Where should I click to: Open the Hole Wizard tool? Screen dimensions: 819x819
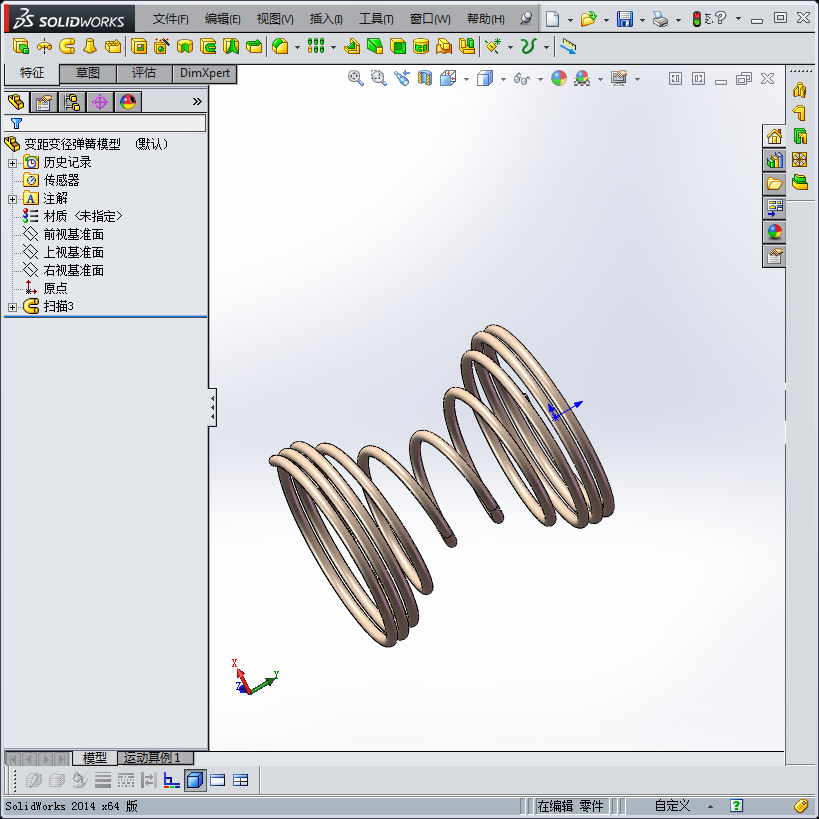pos(161,46)
